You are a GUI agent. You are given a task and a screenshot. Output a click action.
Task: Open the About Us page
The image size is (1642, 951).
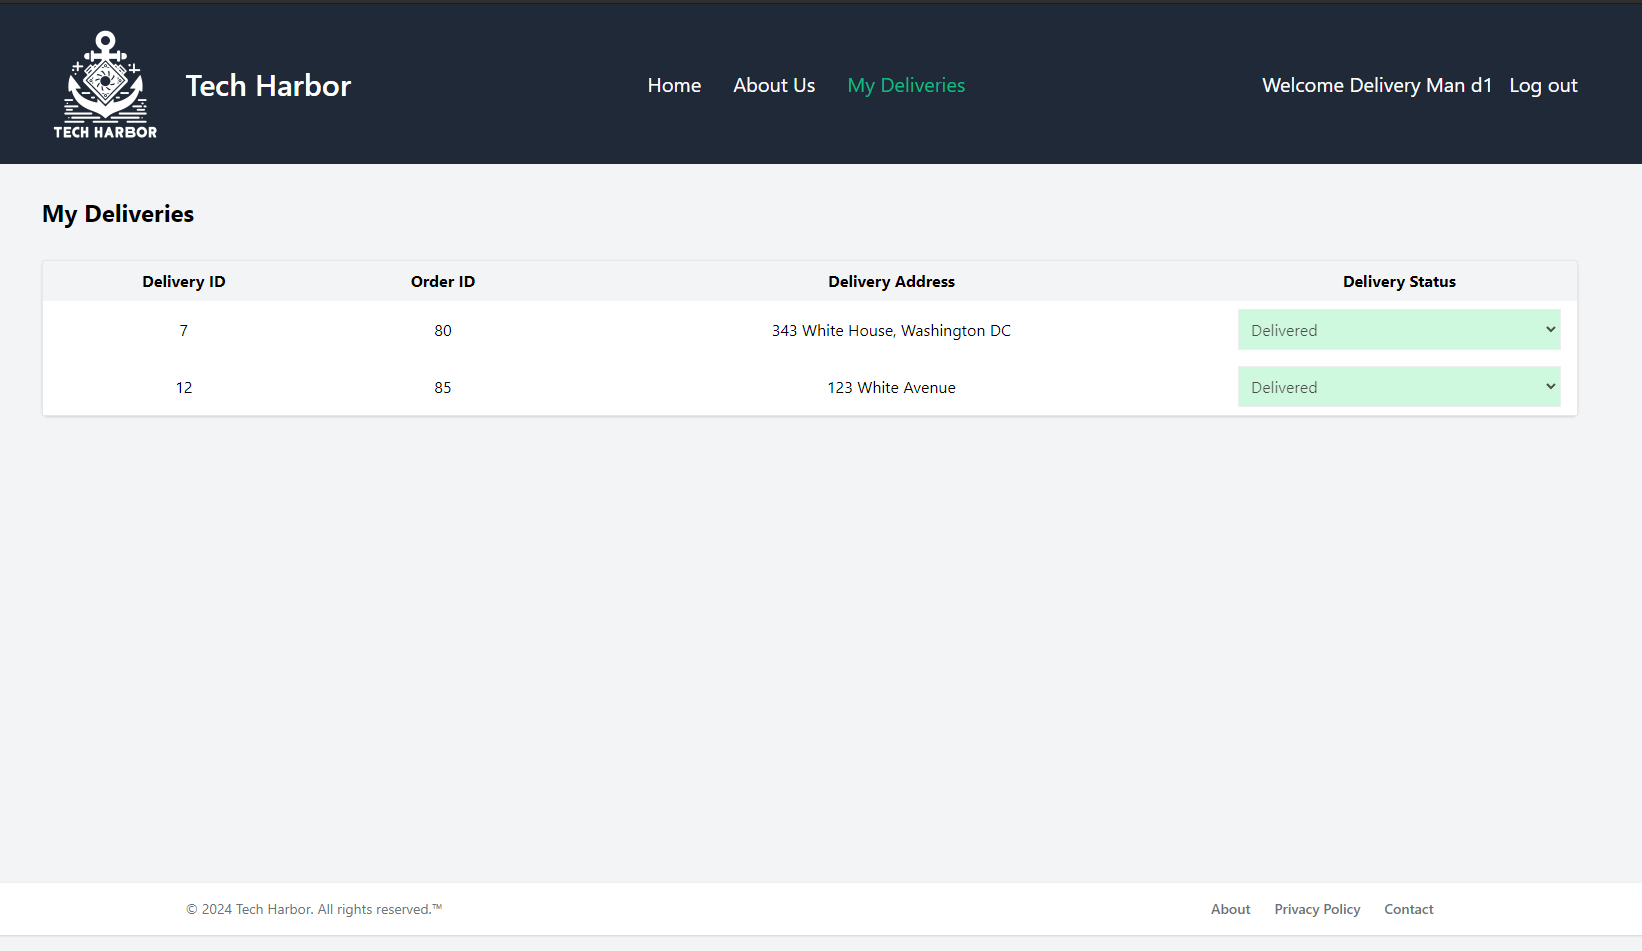point(774,86)
